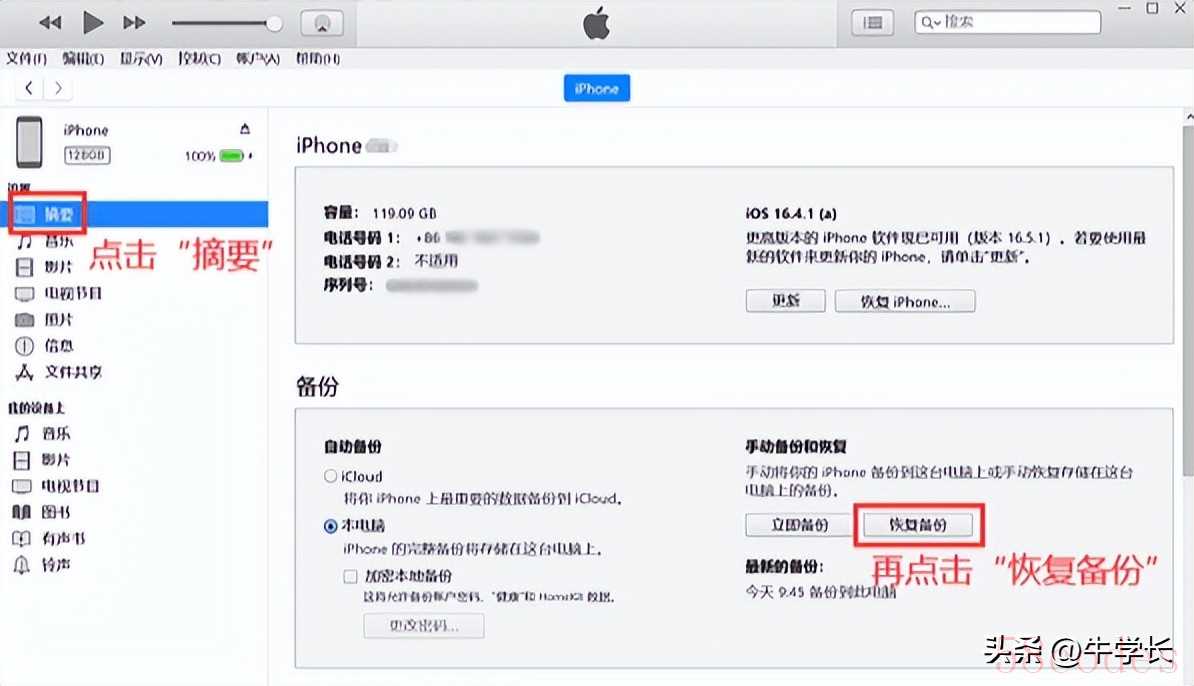Skip to previous track with rewind icon
The image size is (1194, 686).
tap(50, 23)
